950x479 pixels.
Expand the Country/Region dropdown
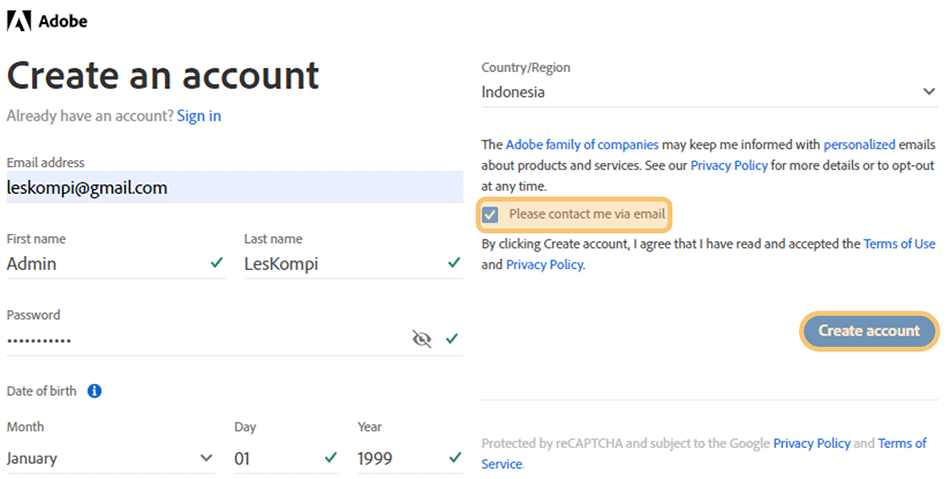(709, 92)
